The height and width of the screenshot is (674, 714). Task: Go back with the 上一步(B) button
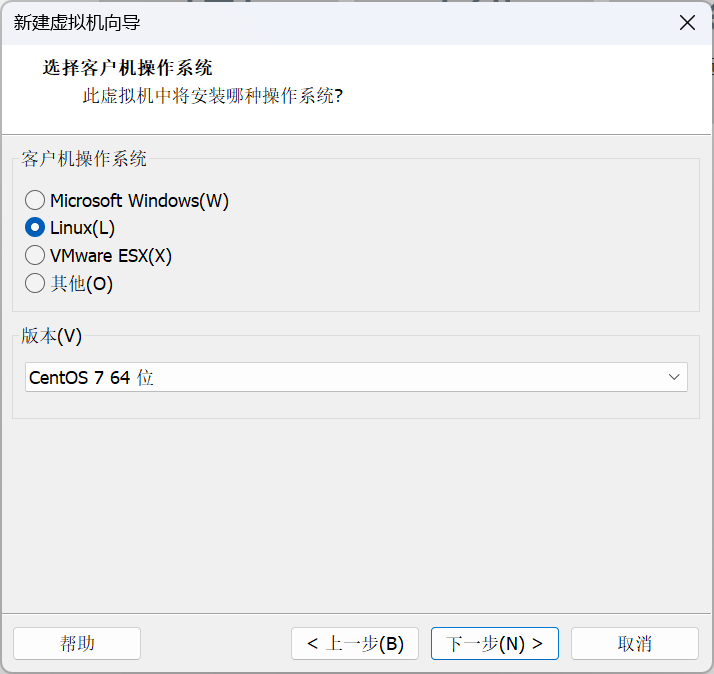(355, 643)
